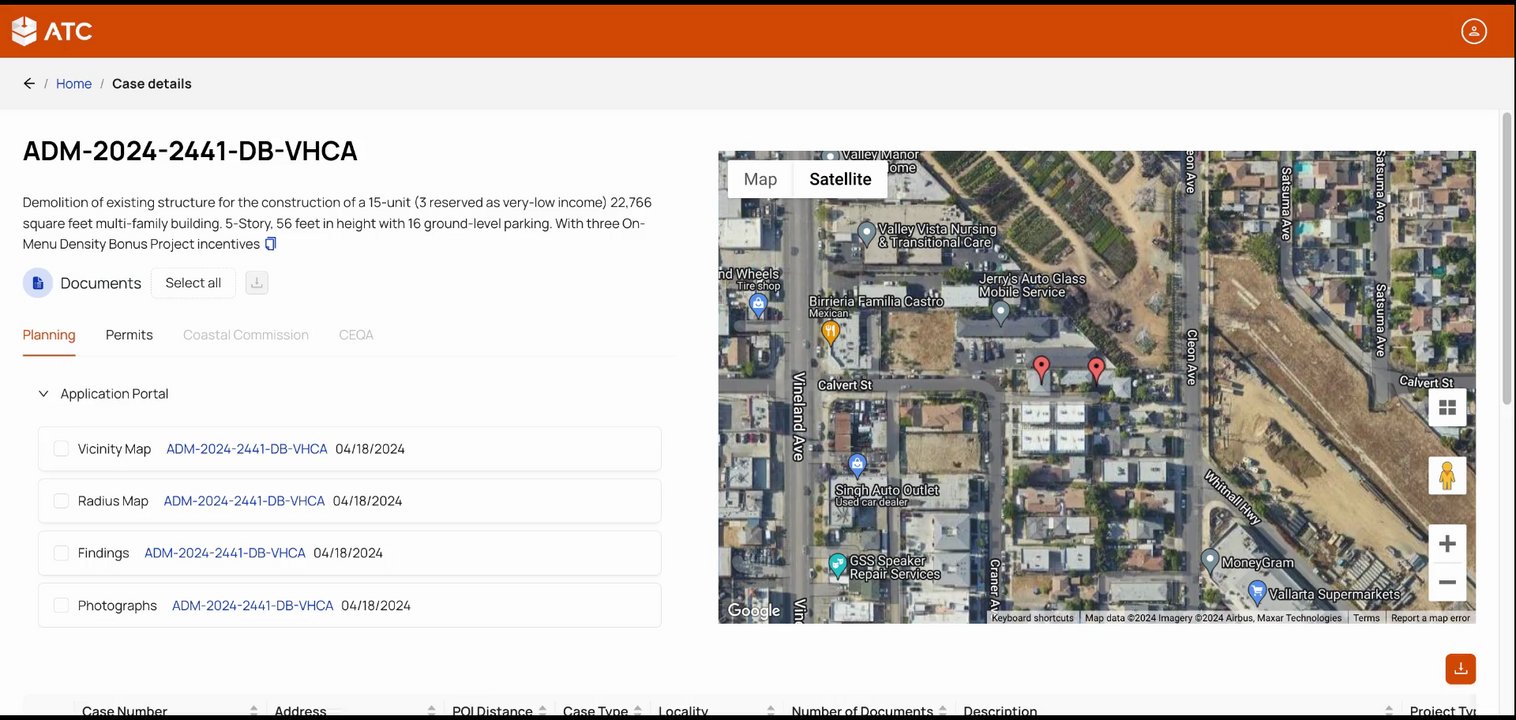
Task: Open the Radius Map case number link
Action: 244,501
